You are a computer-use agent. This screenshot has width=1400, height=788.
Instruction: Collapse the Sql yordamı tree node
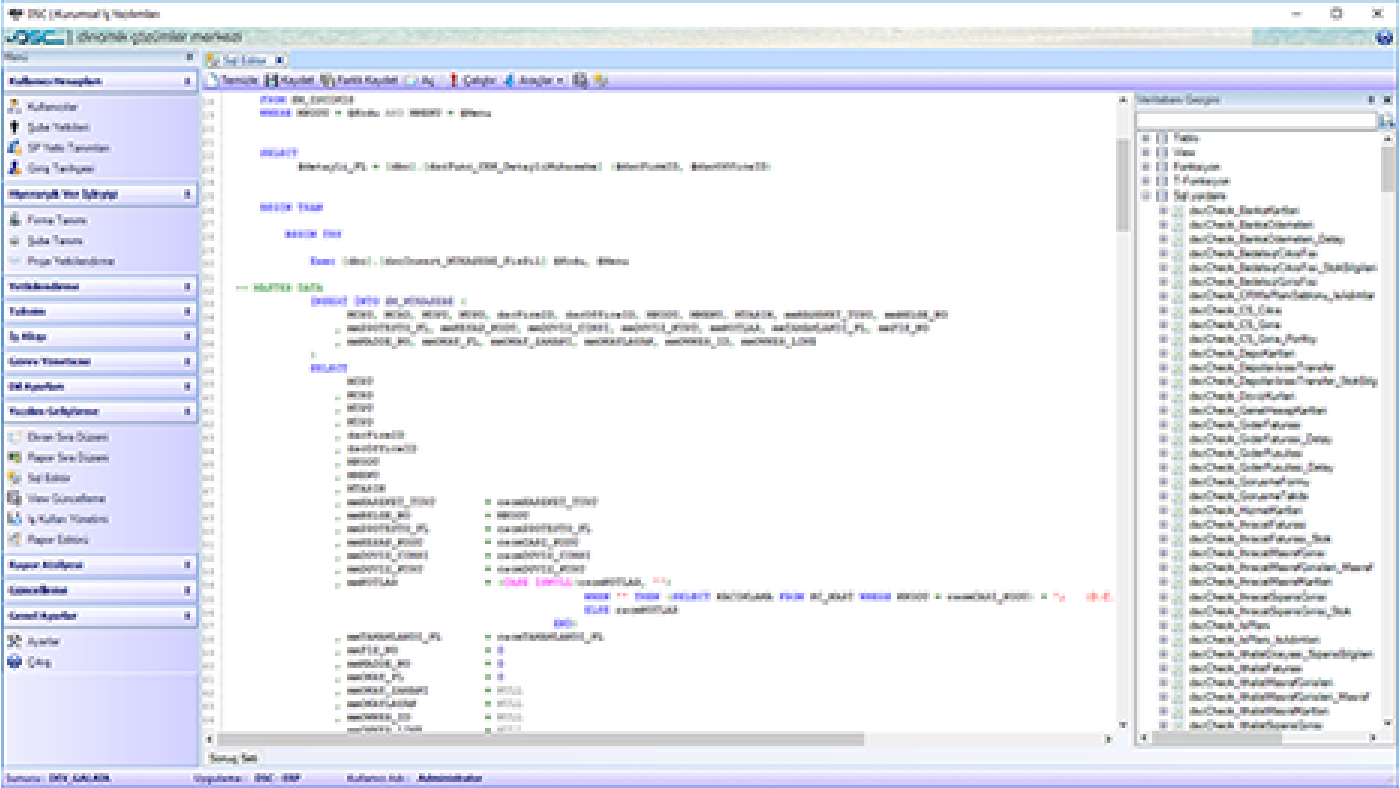pyautogui.click(x=1145, y=197)
